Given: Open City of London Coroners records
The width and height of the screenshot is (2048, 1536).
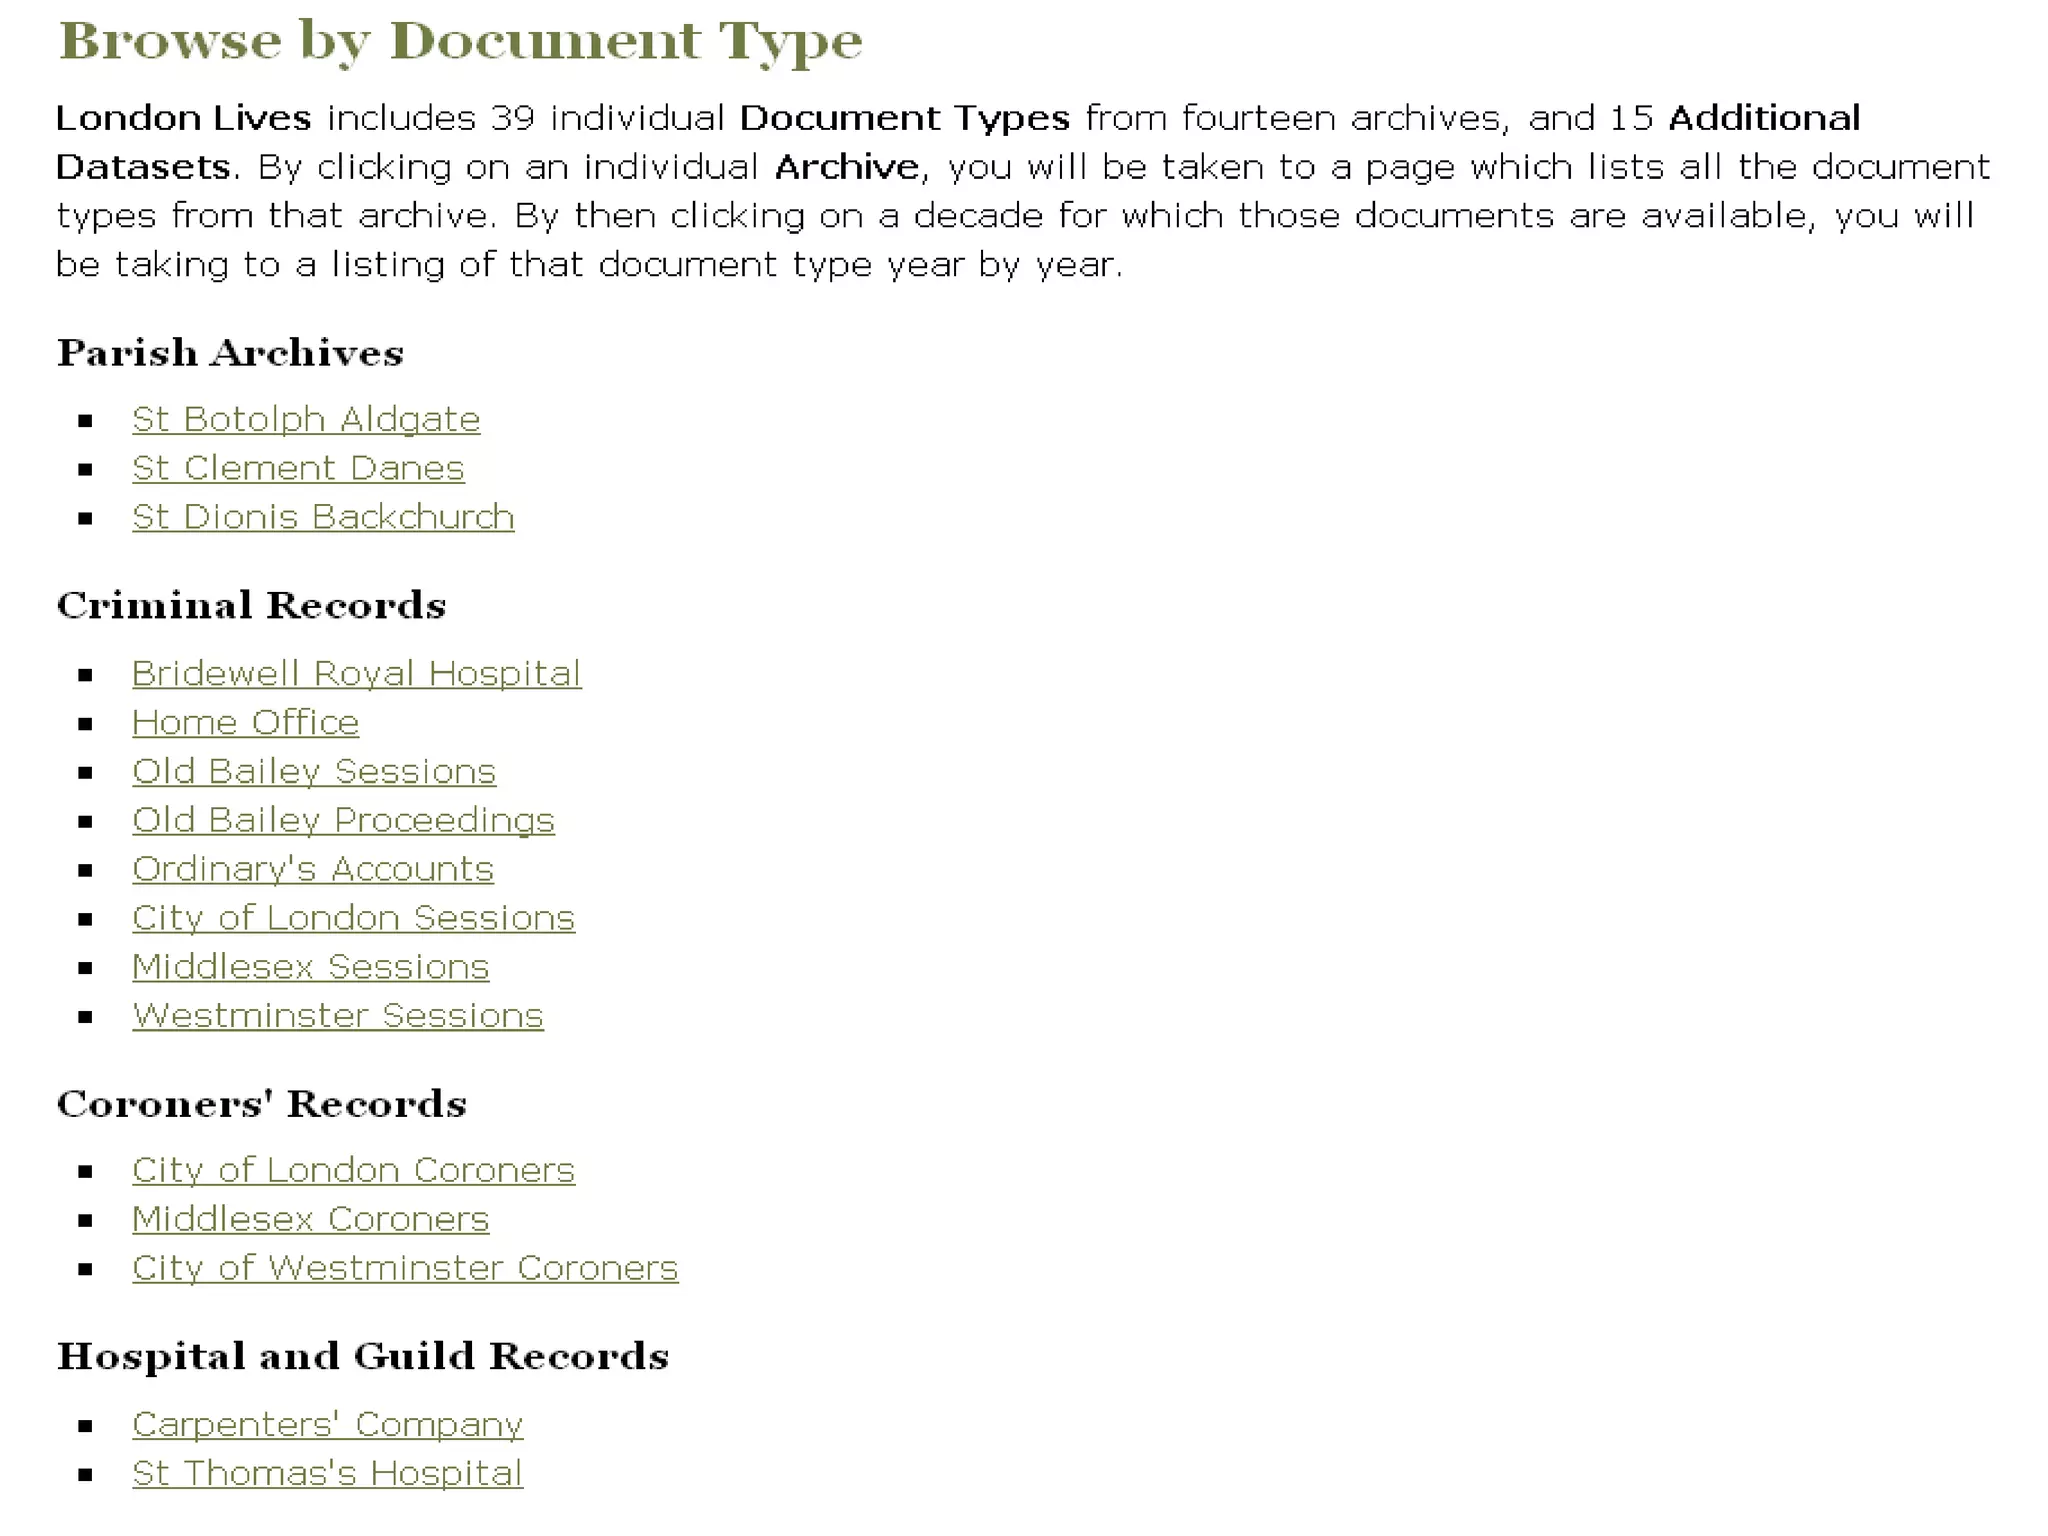Looking at the screenshot, I should [353, 1170].
